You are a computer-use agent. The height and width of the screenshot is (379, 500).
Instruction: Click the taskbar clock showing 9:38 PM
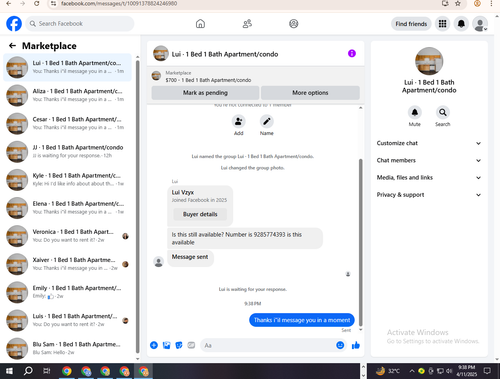(x=467, y=371)
